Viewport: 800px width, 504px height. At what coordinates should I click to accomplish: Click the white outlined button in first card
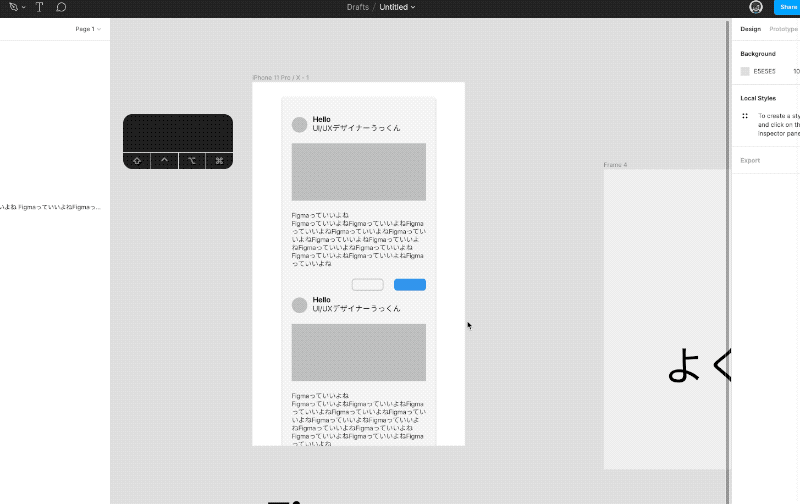click(367, 285)
